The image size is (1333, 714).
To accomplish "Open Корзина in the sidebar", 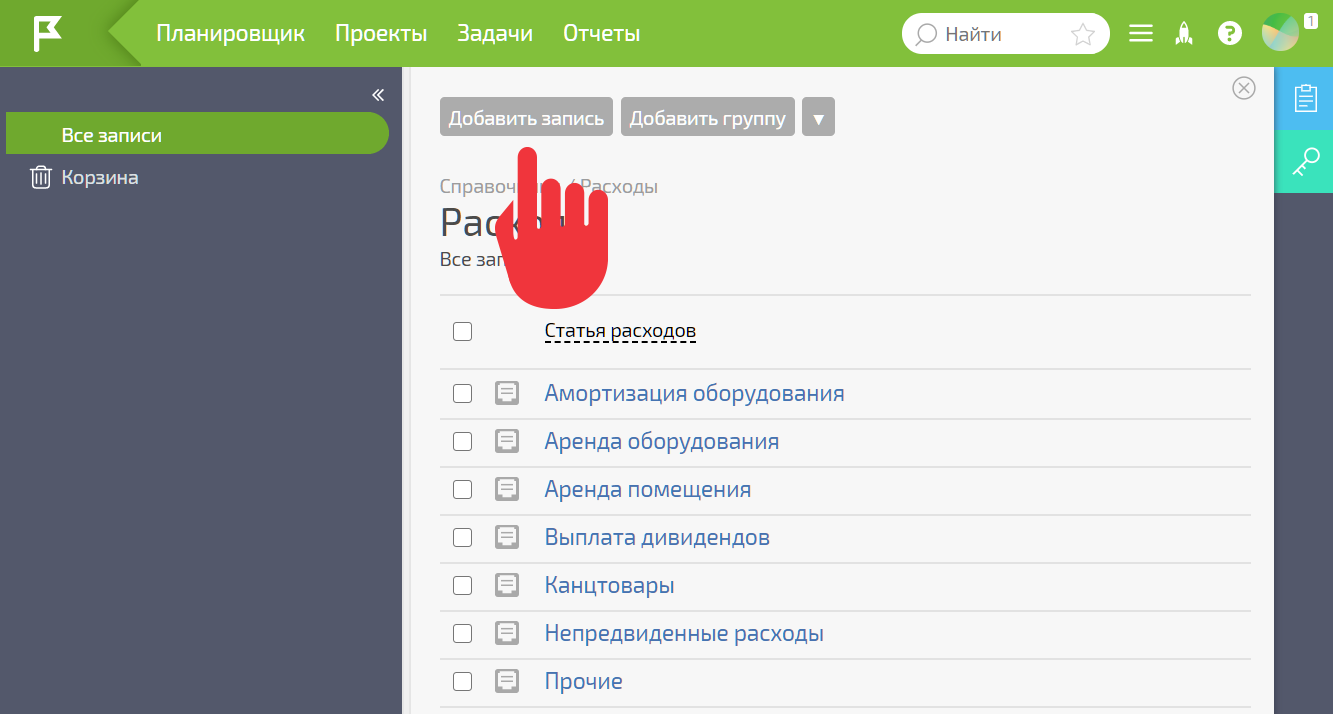I will pyautogui.click(x=100, y=177).
